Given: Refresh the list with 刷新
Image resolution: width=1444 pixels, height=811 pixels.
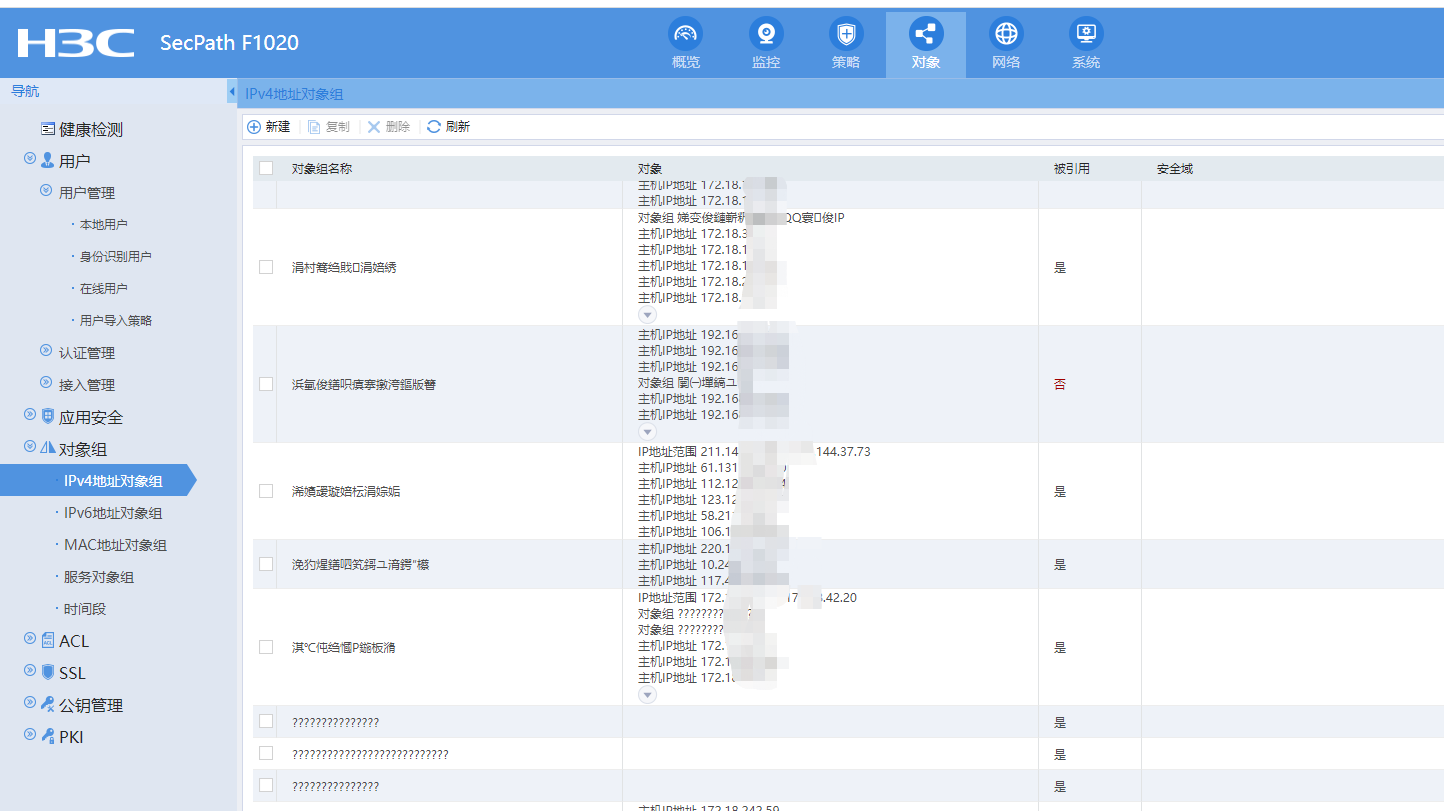Looking at the screenshot, I should pyautogui.click(x=449, y=127).
